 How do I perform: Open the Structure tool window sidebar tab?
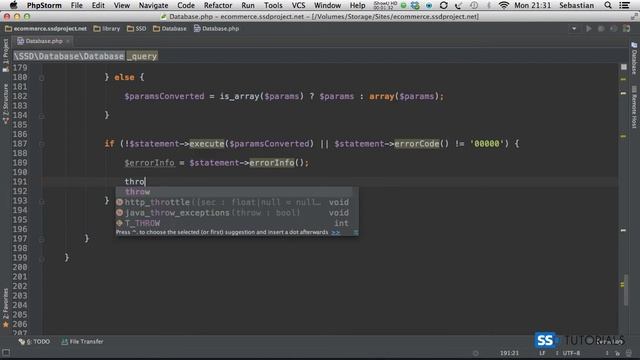tap(5, 104)
